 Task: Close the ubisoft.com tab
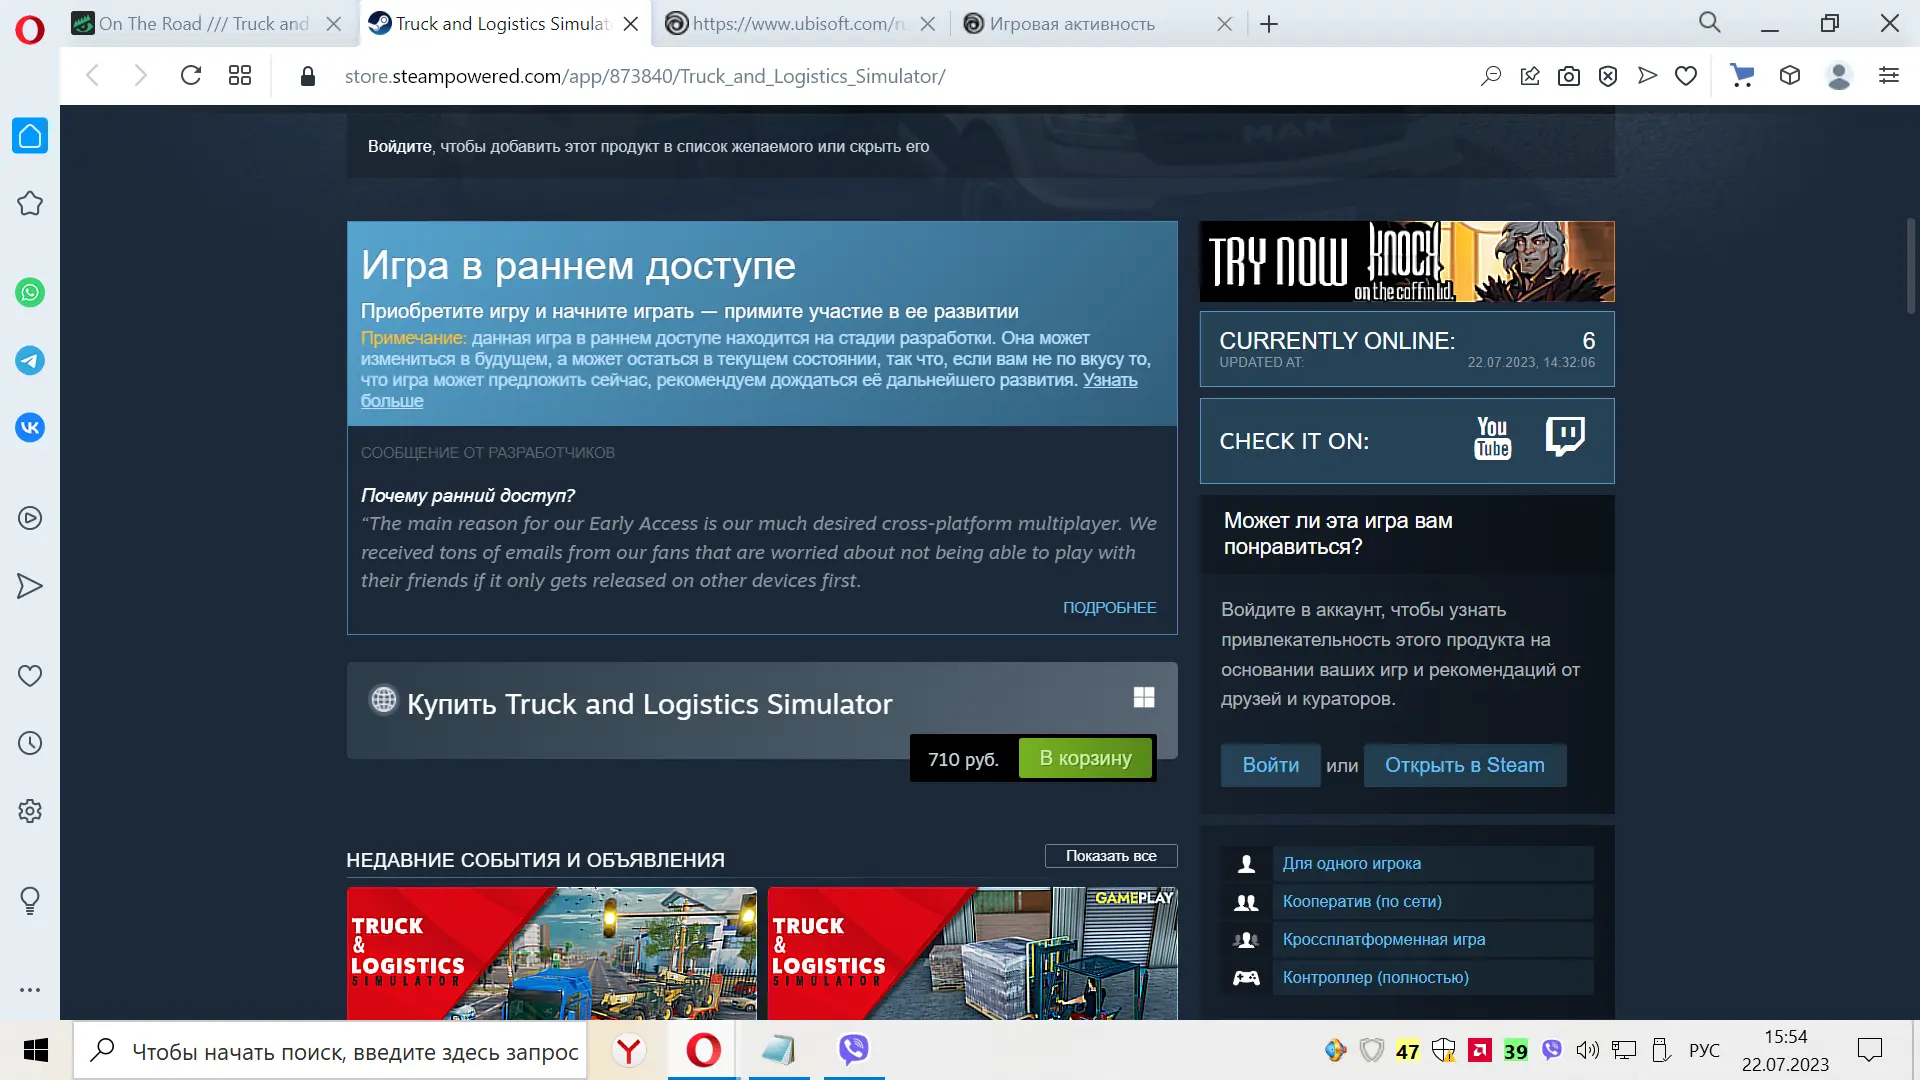[x=928, y=24]
